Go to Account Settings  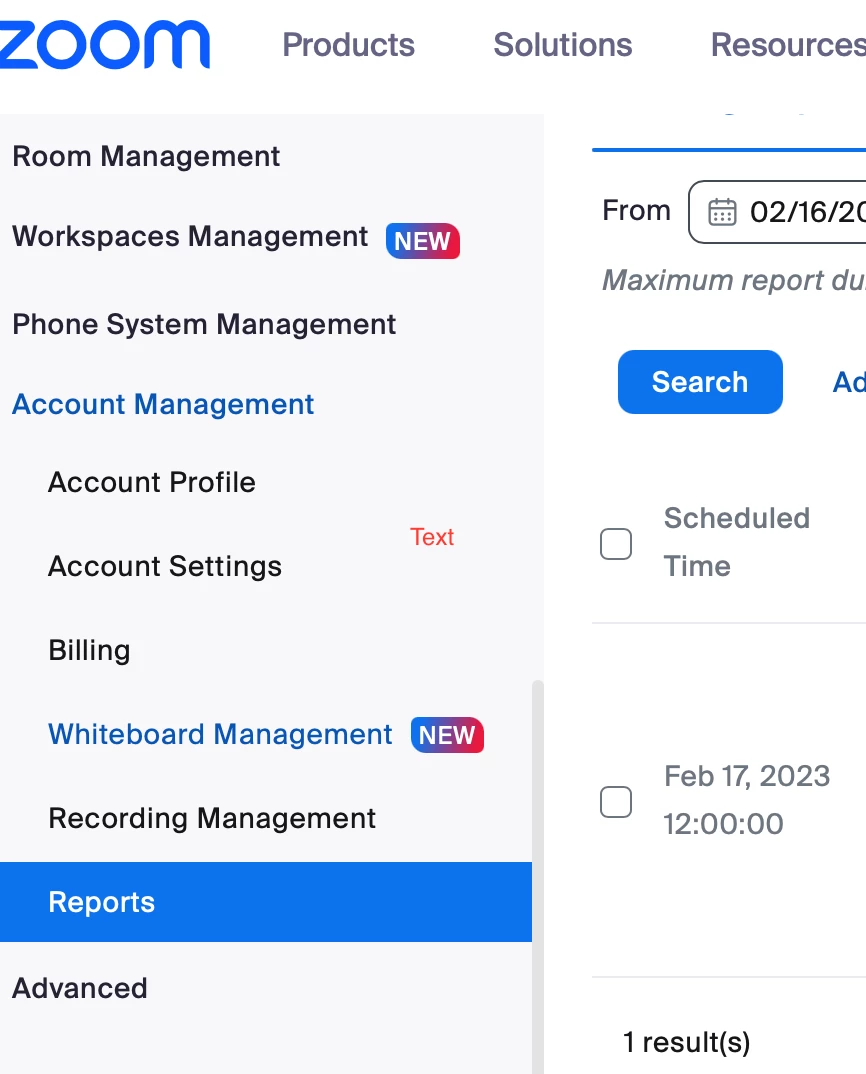point(164,566)
